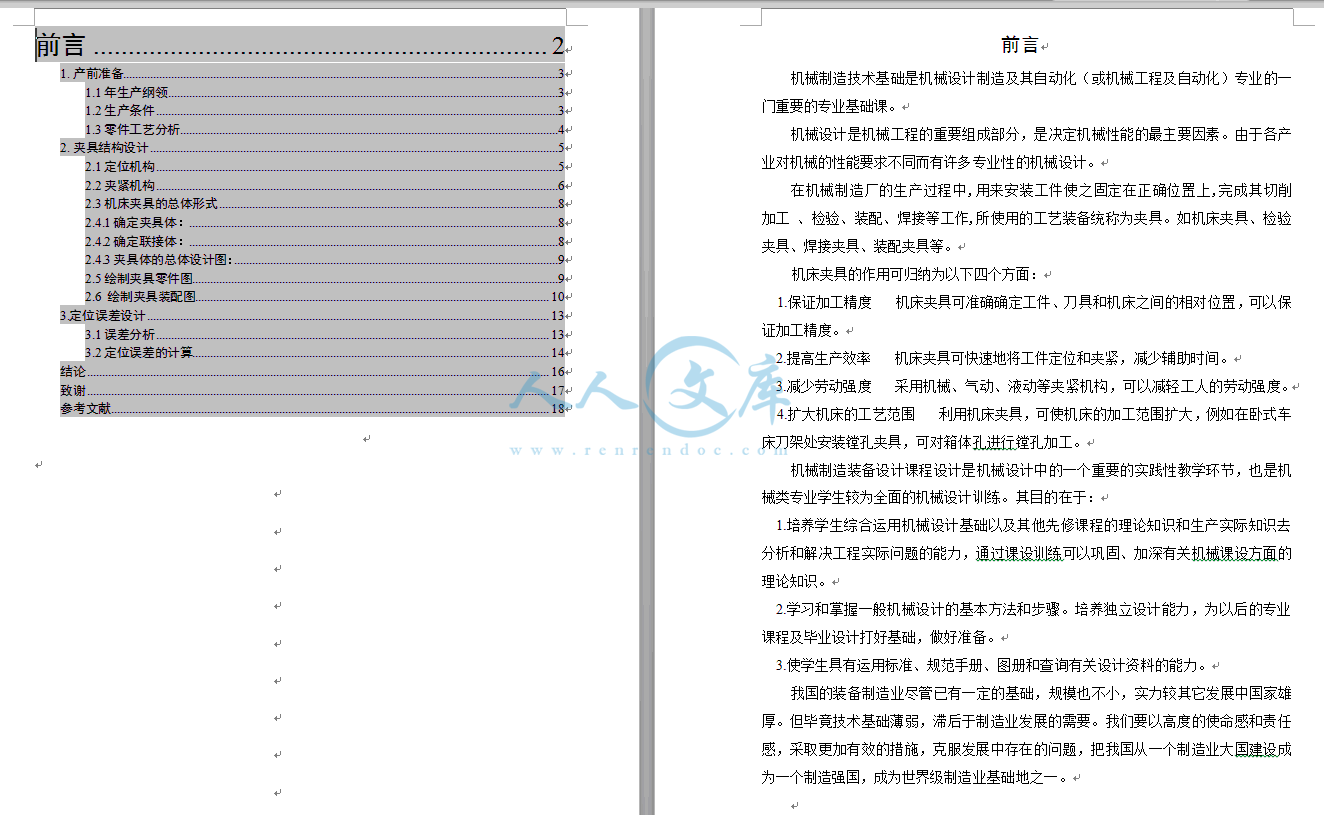Open the 结论 contents entry
Screen dimensions: 1324x815
[x=312, y=372]
